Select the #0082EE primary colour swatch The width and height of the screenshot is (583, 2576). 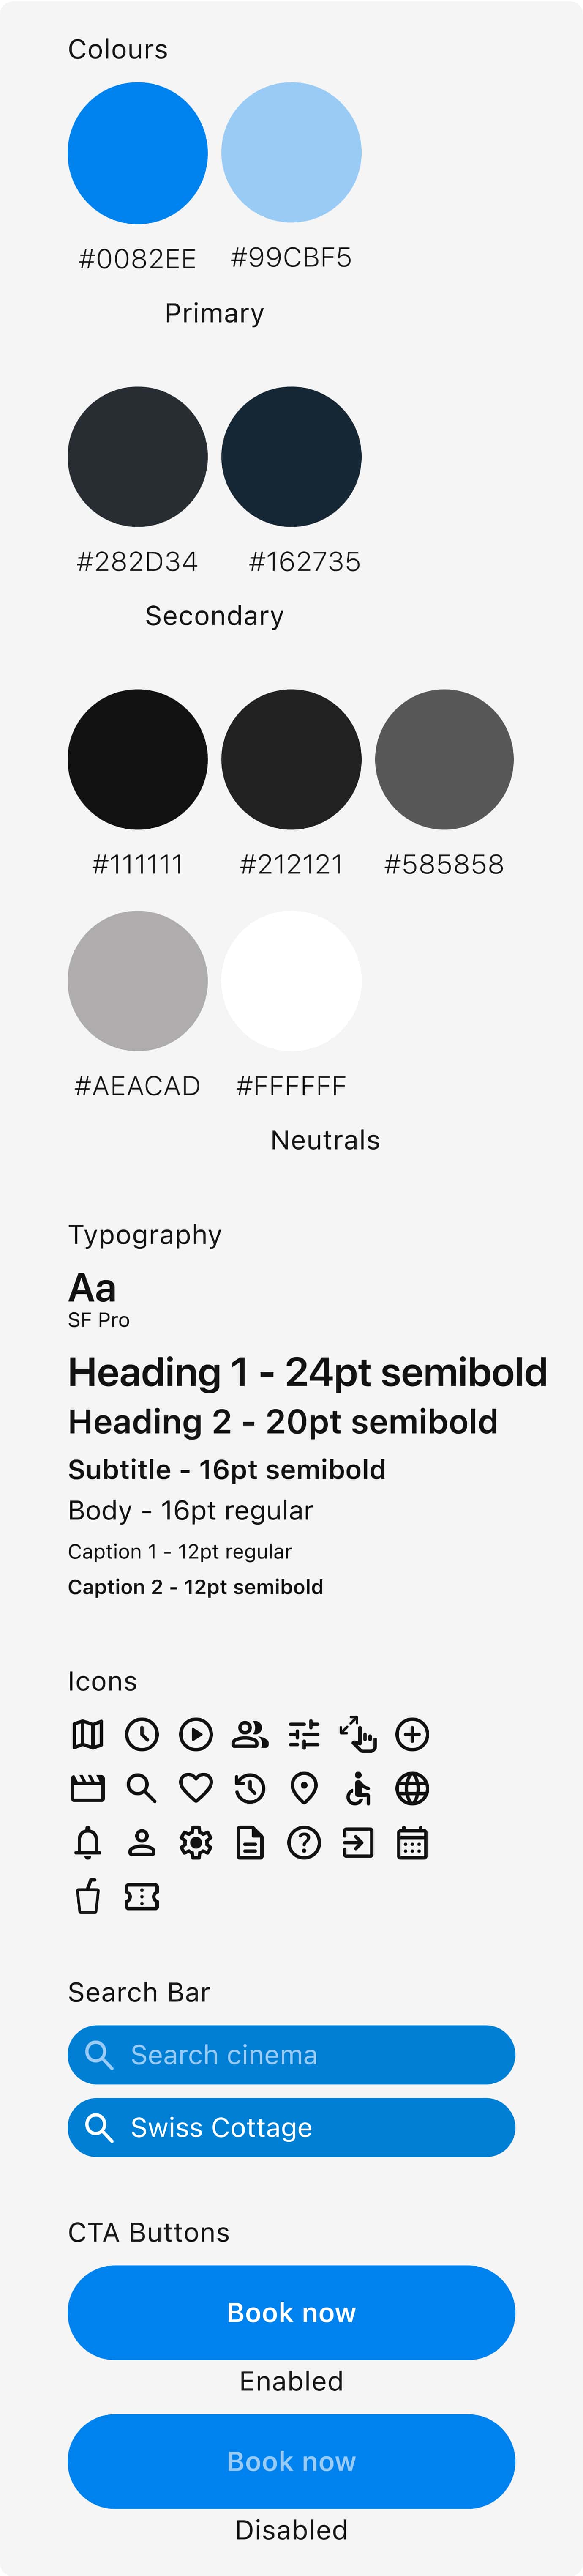pyautogui.click(x=138, y=153)
